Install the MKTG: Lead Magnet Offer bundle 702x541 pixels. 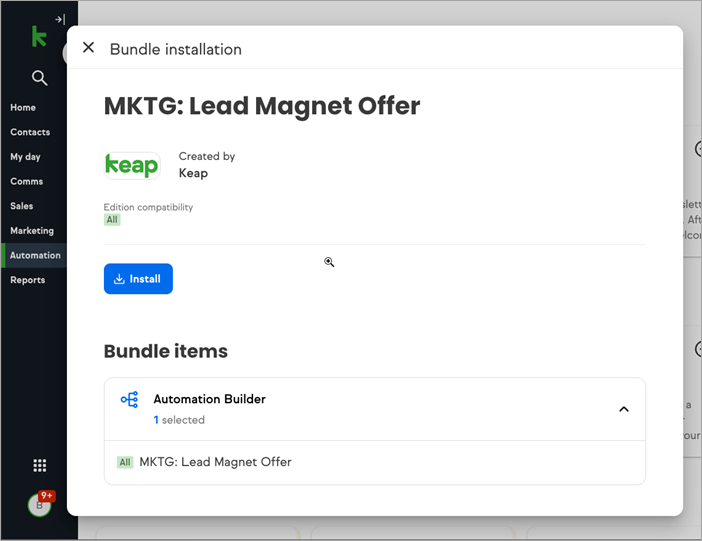coord(138,279)
